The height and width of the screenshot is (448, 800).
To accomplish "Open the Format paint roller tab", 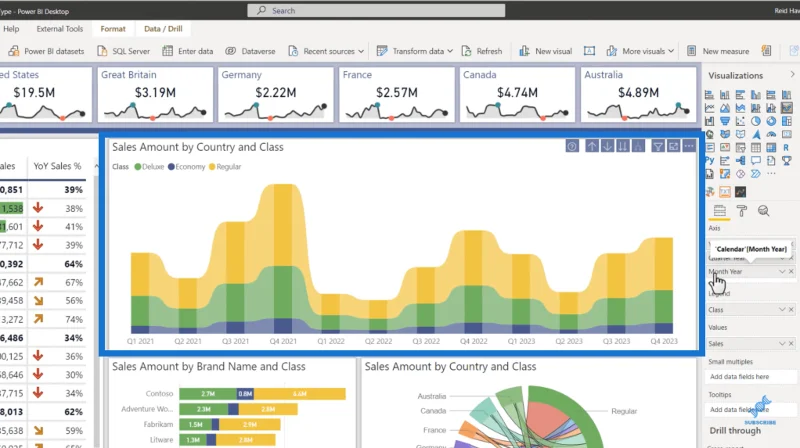I will tap(742, 211).
